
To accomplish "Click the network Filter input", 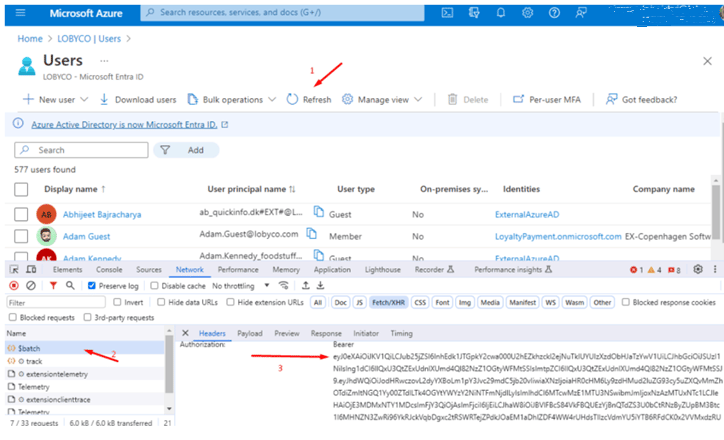I will click(56, 302).
